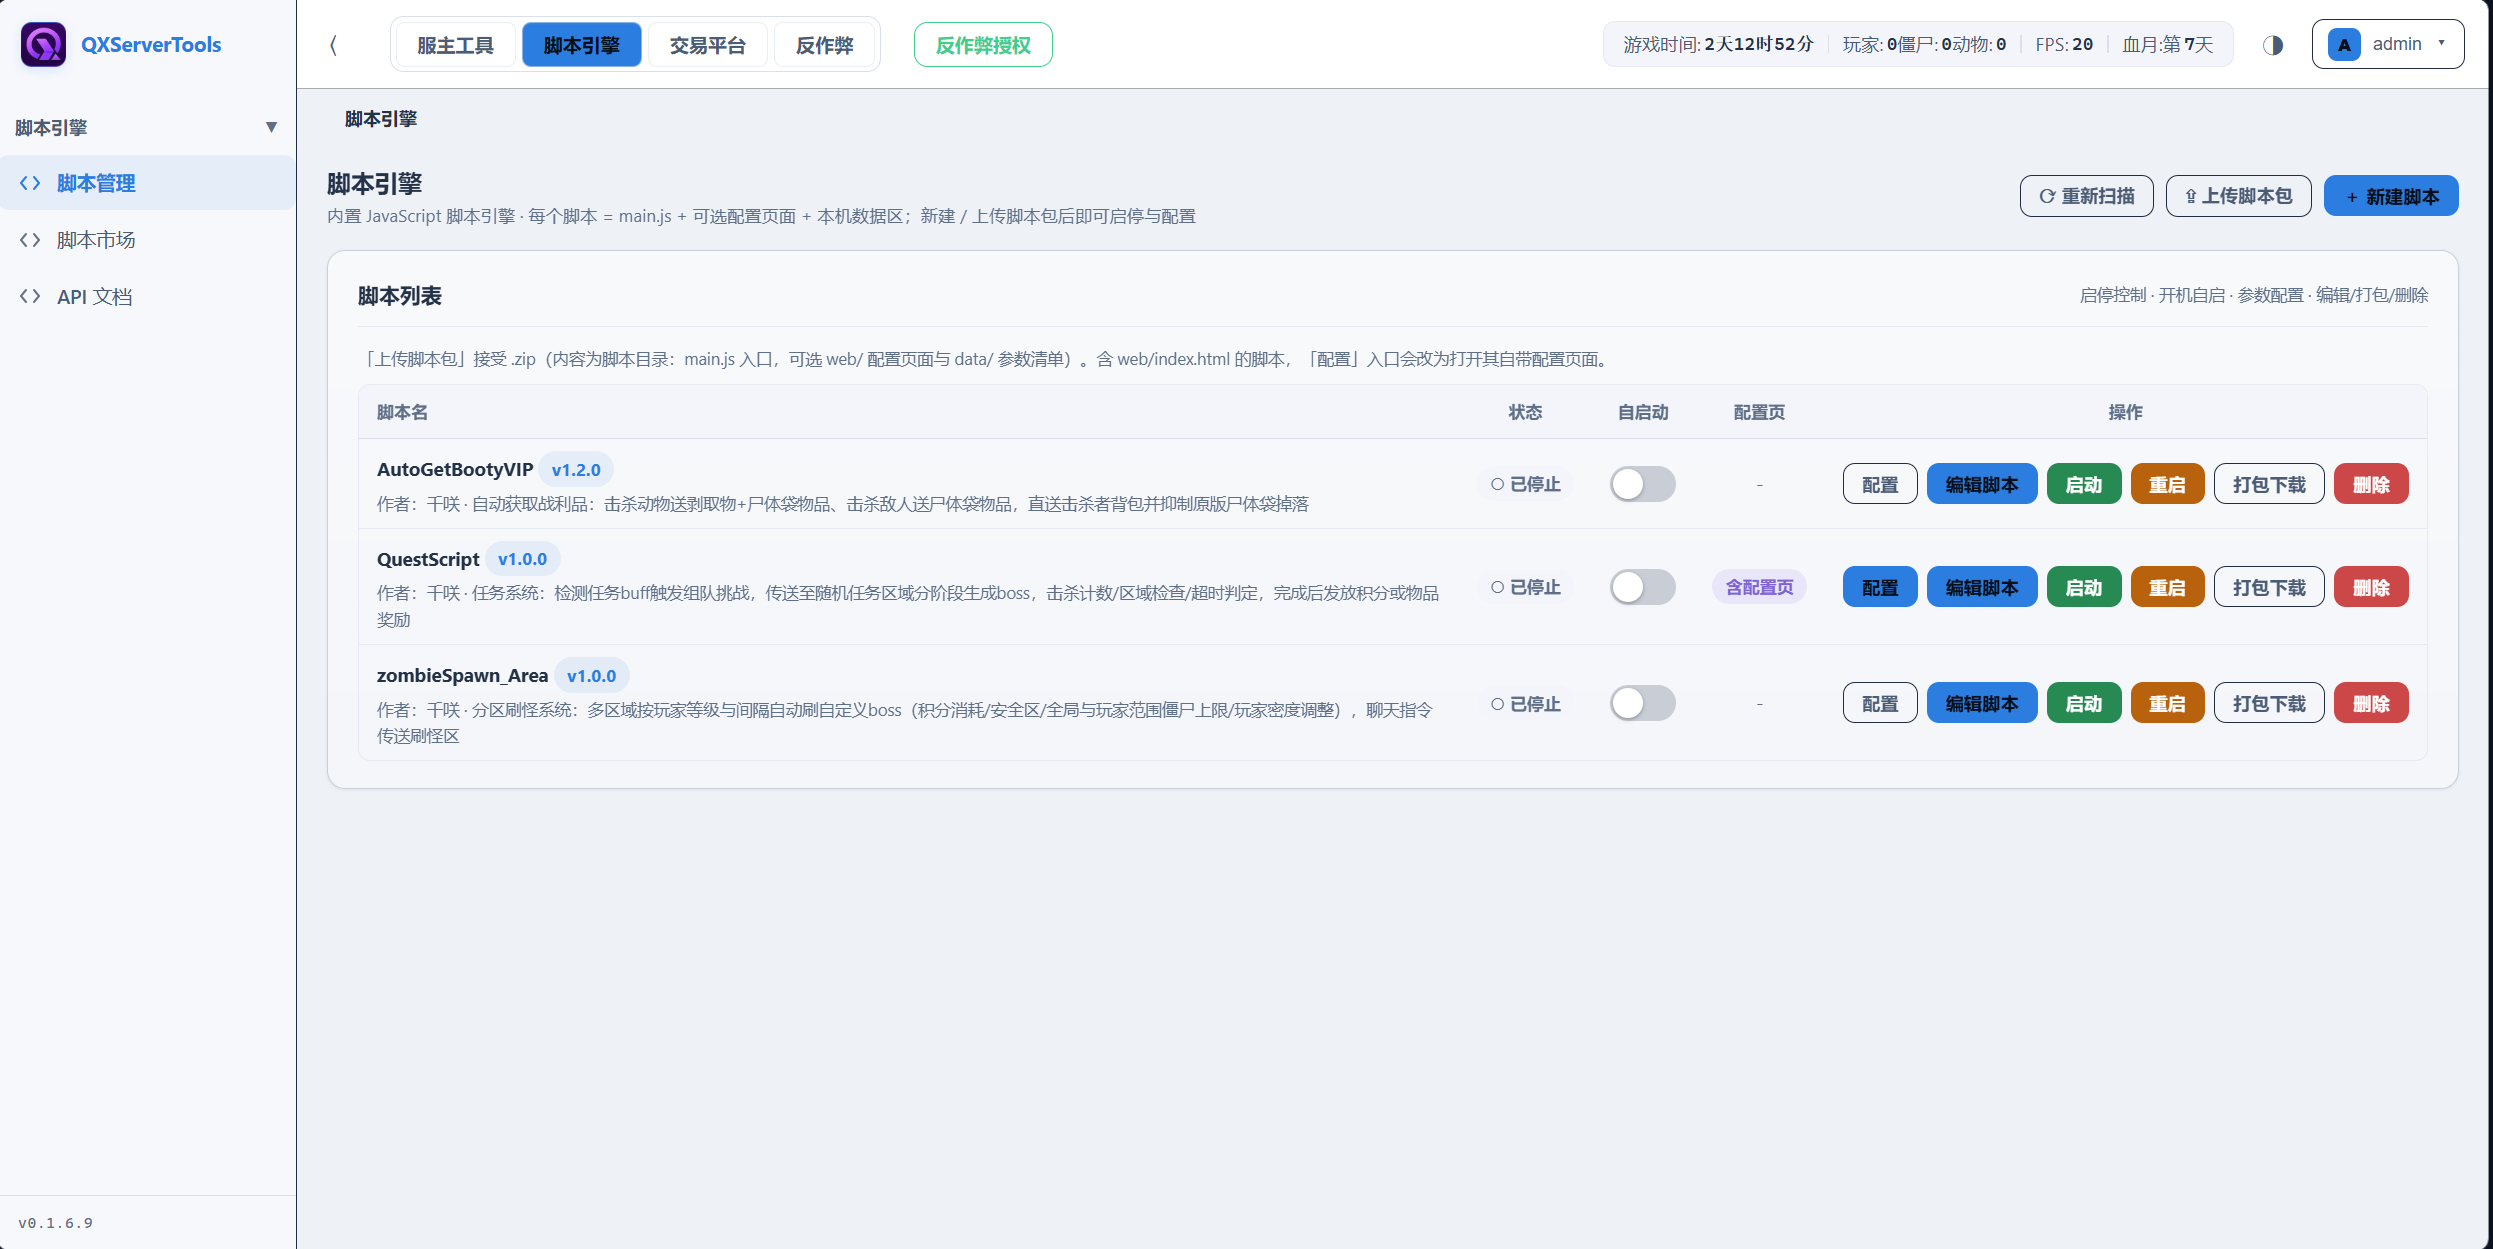
Task: Open 配置 for zombieSpawn_Area
Action: [1879, 703]
